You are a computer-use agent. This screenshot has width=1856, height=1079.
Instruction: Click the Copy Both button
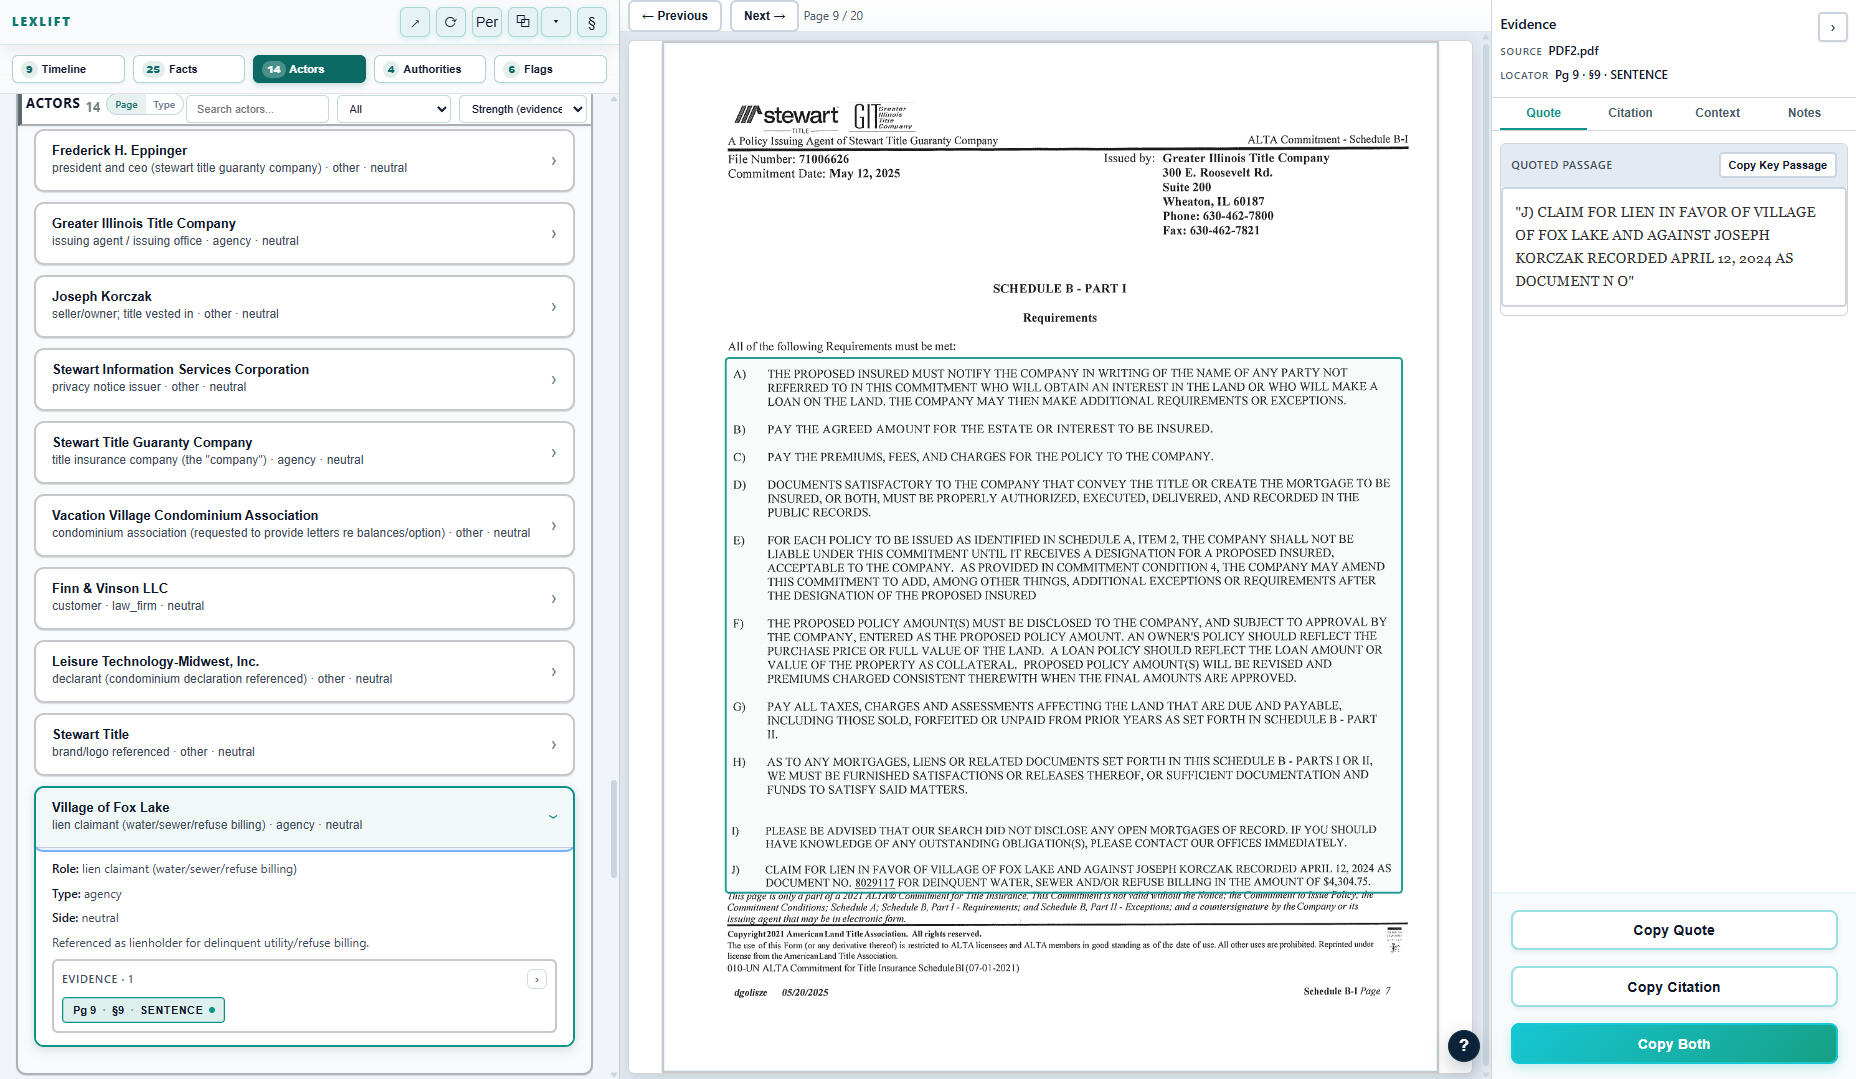pyautogui.click(x=1673, y=1044)
